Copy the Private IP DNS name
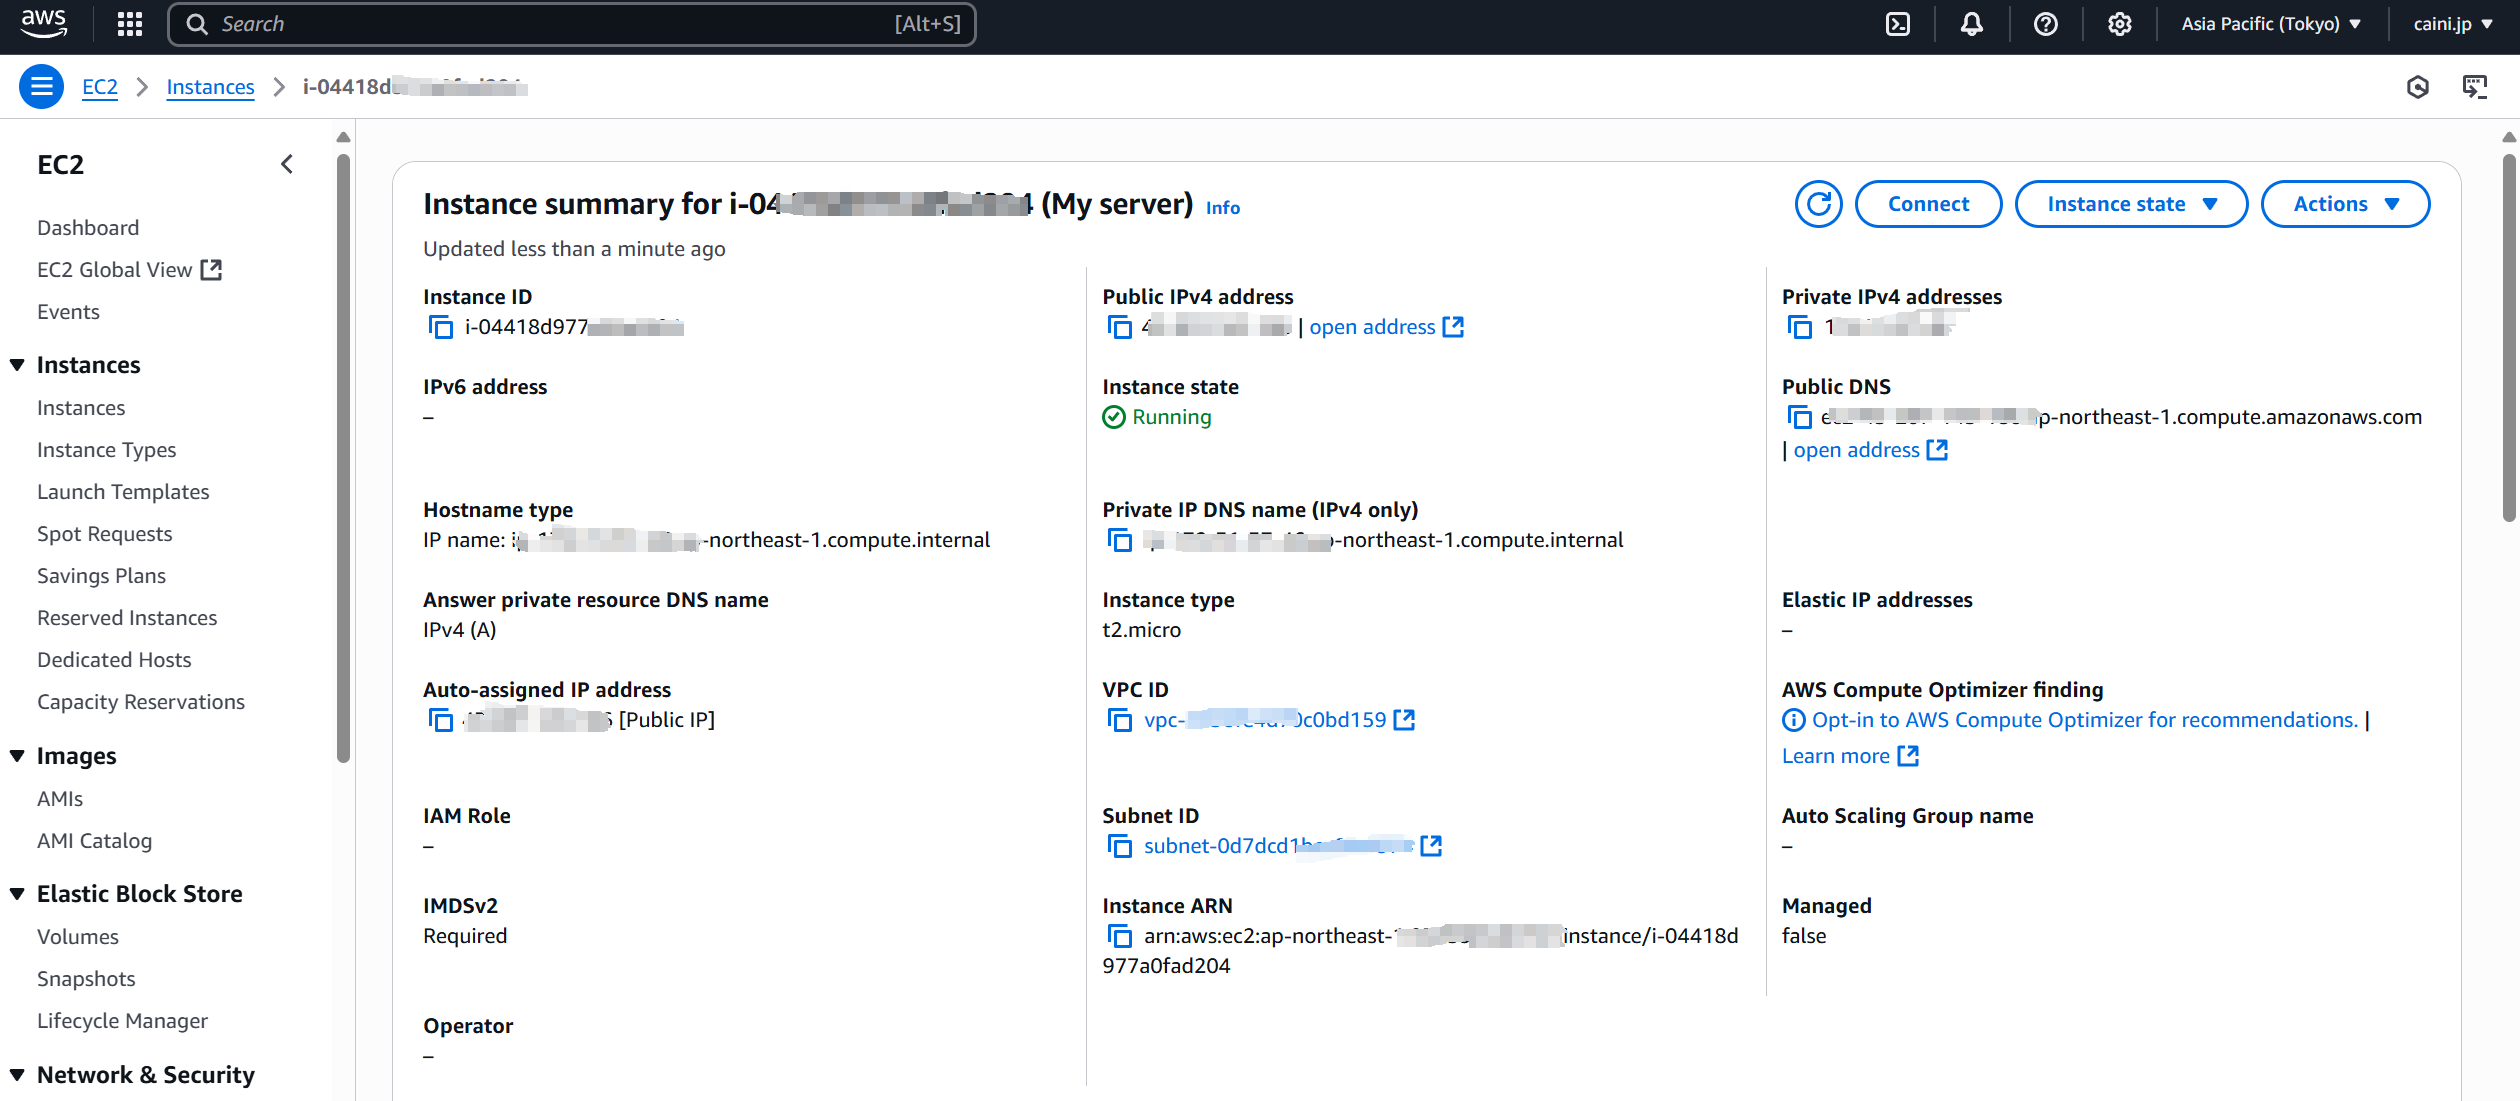This screenshot has width=2520, height=1101. pyautogui.click(x=1120, y=540)
